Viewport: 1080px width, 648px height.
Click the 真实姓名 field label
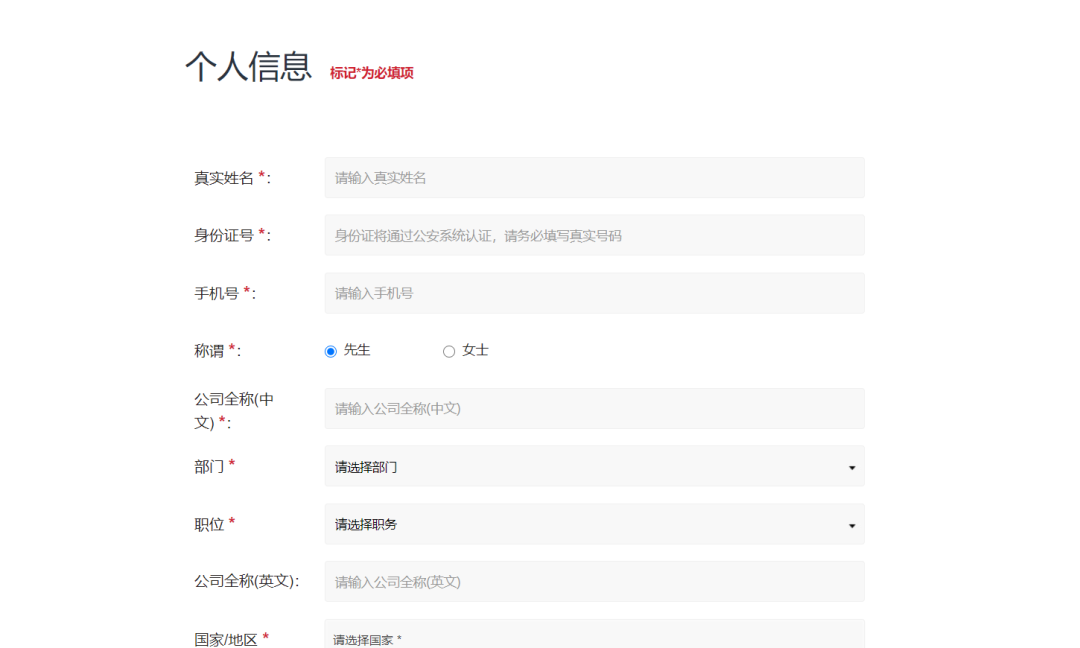tap(225, 178)
